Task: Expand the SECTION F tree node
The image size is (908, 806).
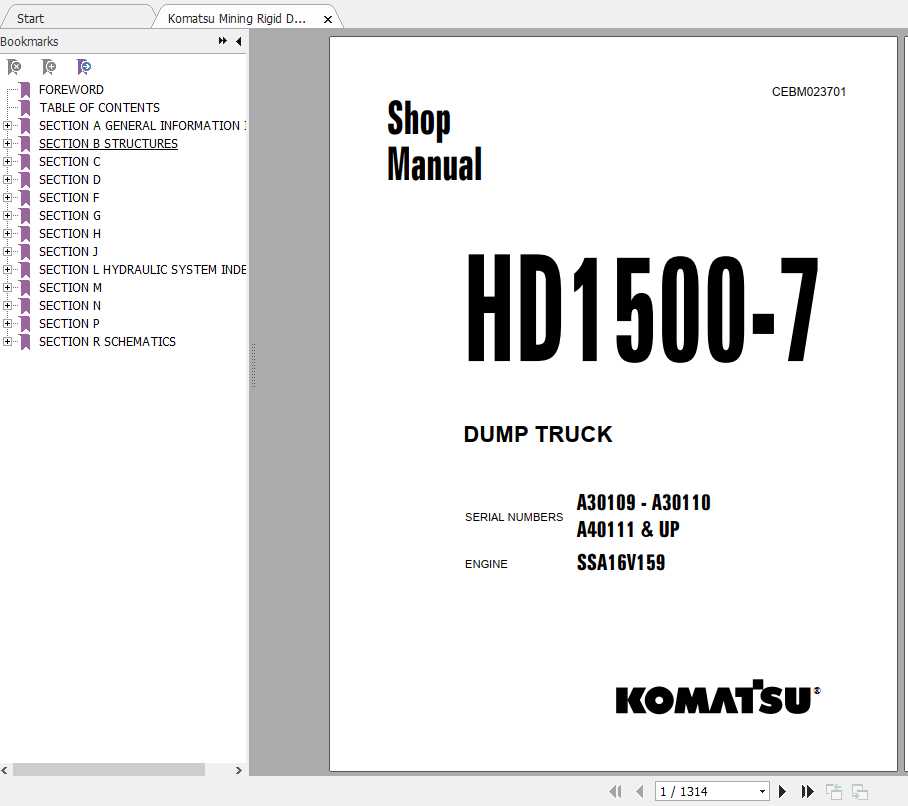Action: coord(7,197)
